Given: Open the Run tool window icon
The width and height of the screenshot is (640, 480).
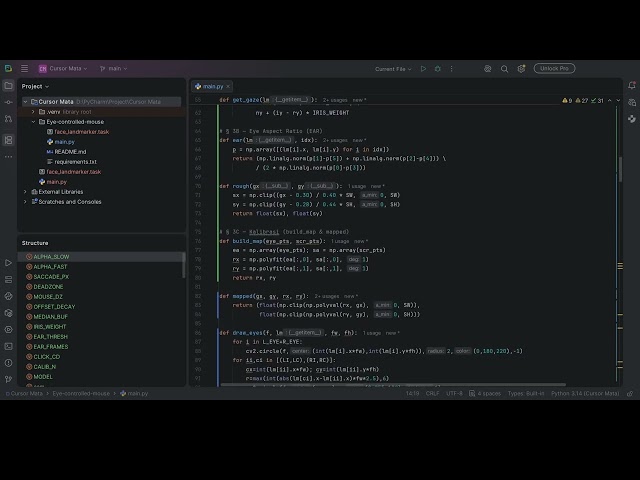Looking at the screenshot, I should [8, 263].
